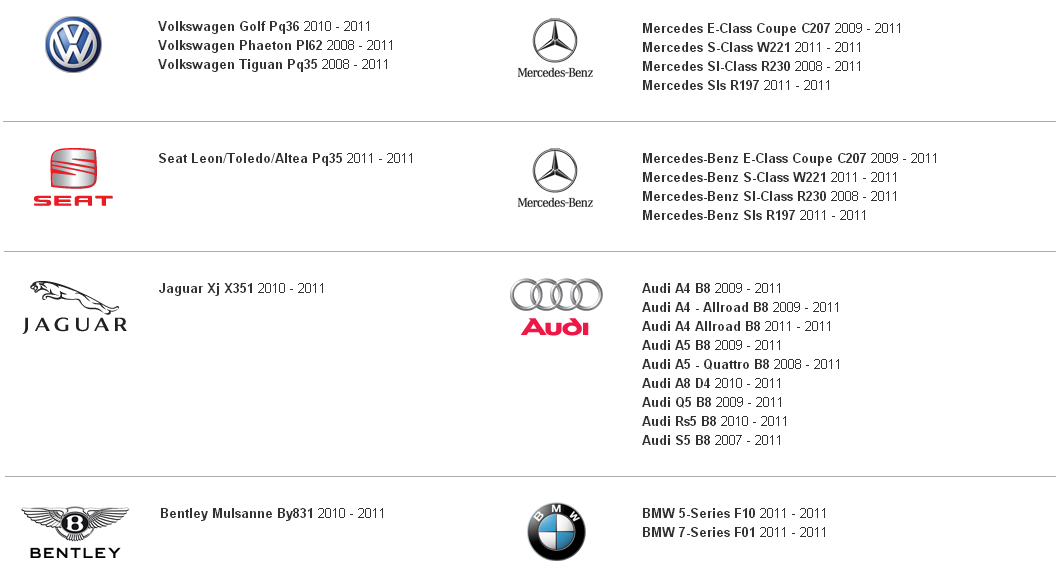Image resolution: width=1060 pixels, height=588 pixels.
Task: Click Mercedes Sls R197 2011 - 2011
Action: (x=736, y=85)
